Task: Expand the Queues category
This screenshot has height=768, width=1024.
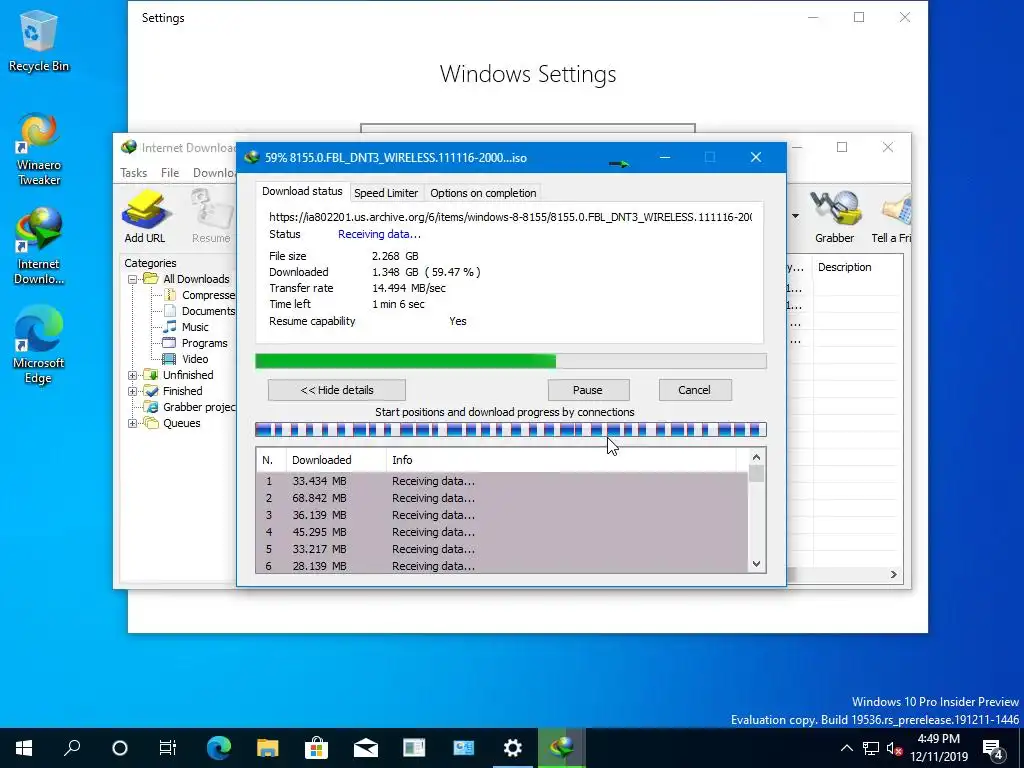Action: pos(132,423)
